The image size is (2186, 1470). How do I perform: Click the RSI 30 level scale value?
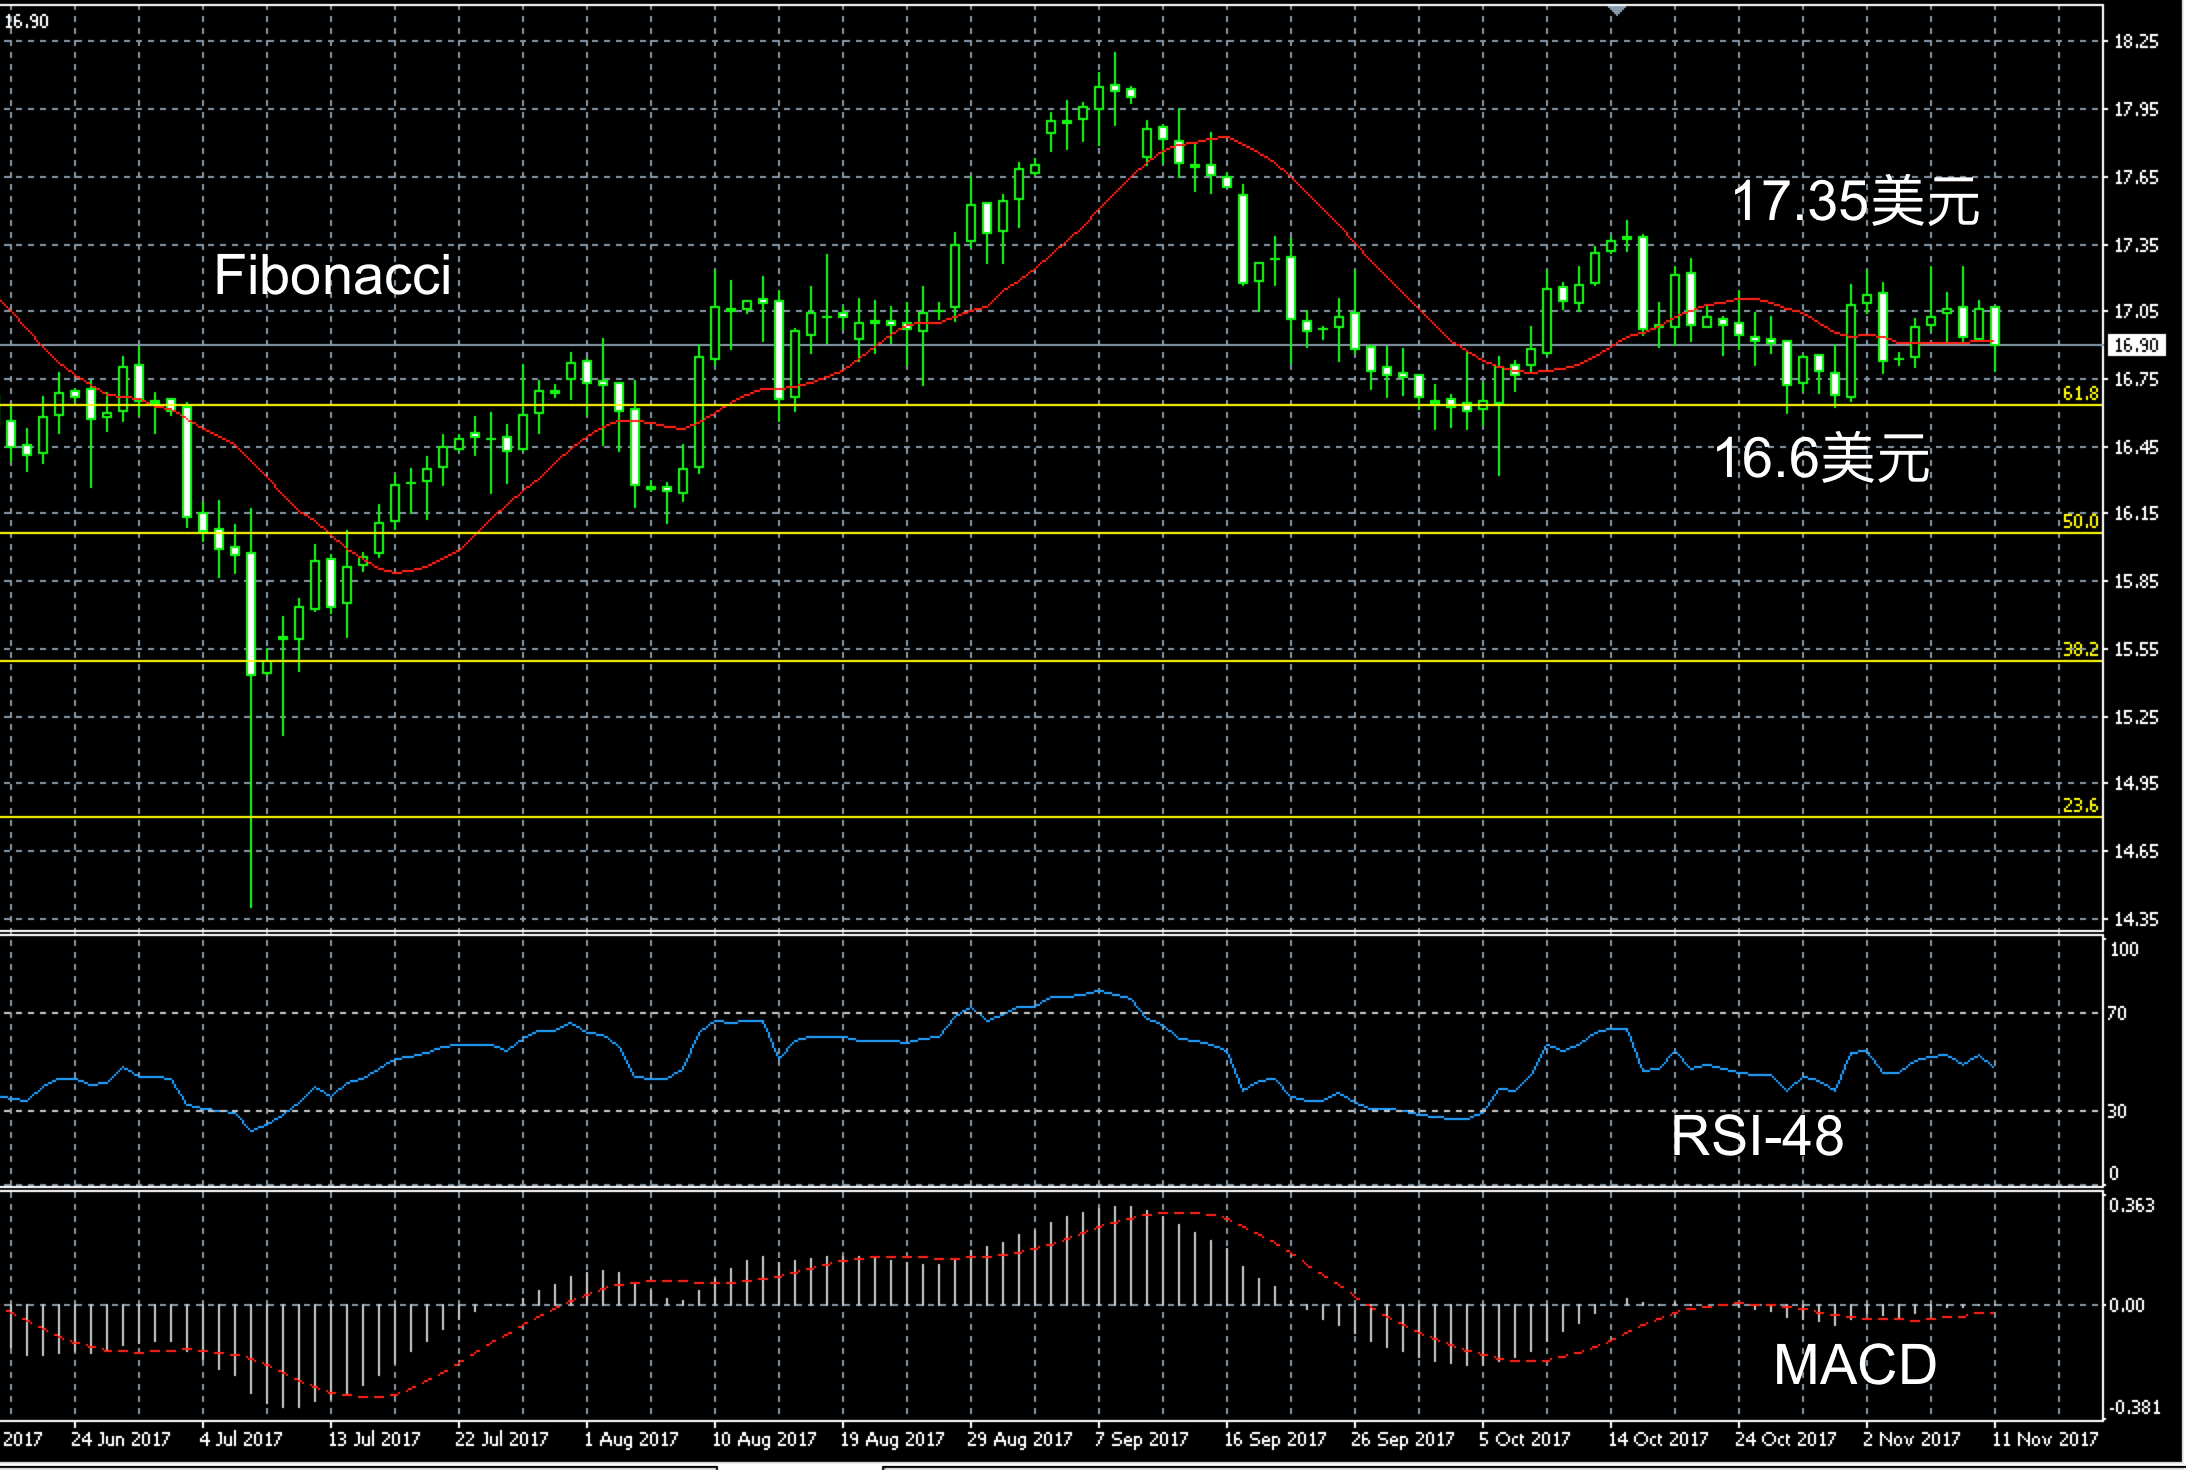(x=2117, y=1111)
